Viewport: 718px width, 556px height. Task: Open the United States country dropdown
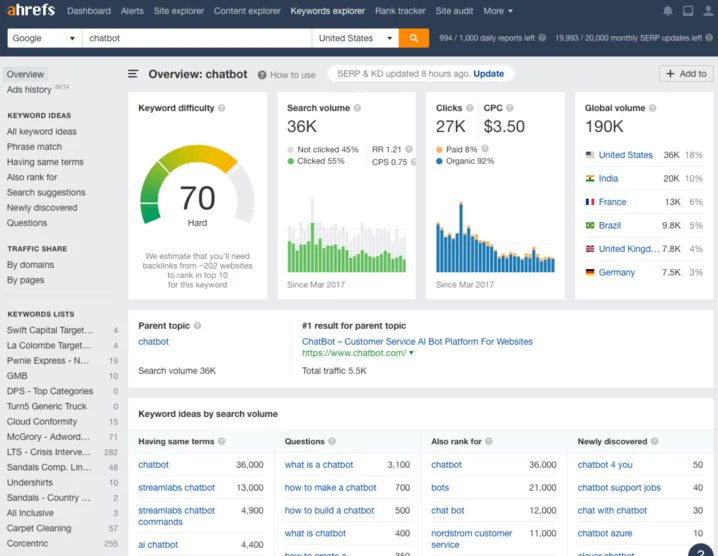(x=355, y=38)
